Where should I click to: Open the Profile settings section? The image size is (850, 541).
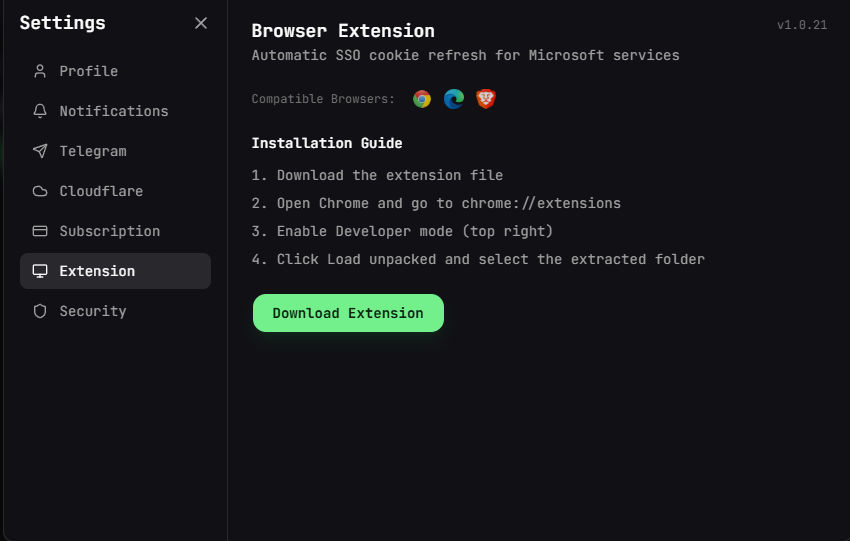[115, 71]
